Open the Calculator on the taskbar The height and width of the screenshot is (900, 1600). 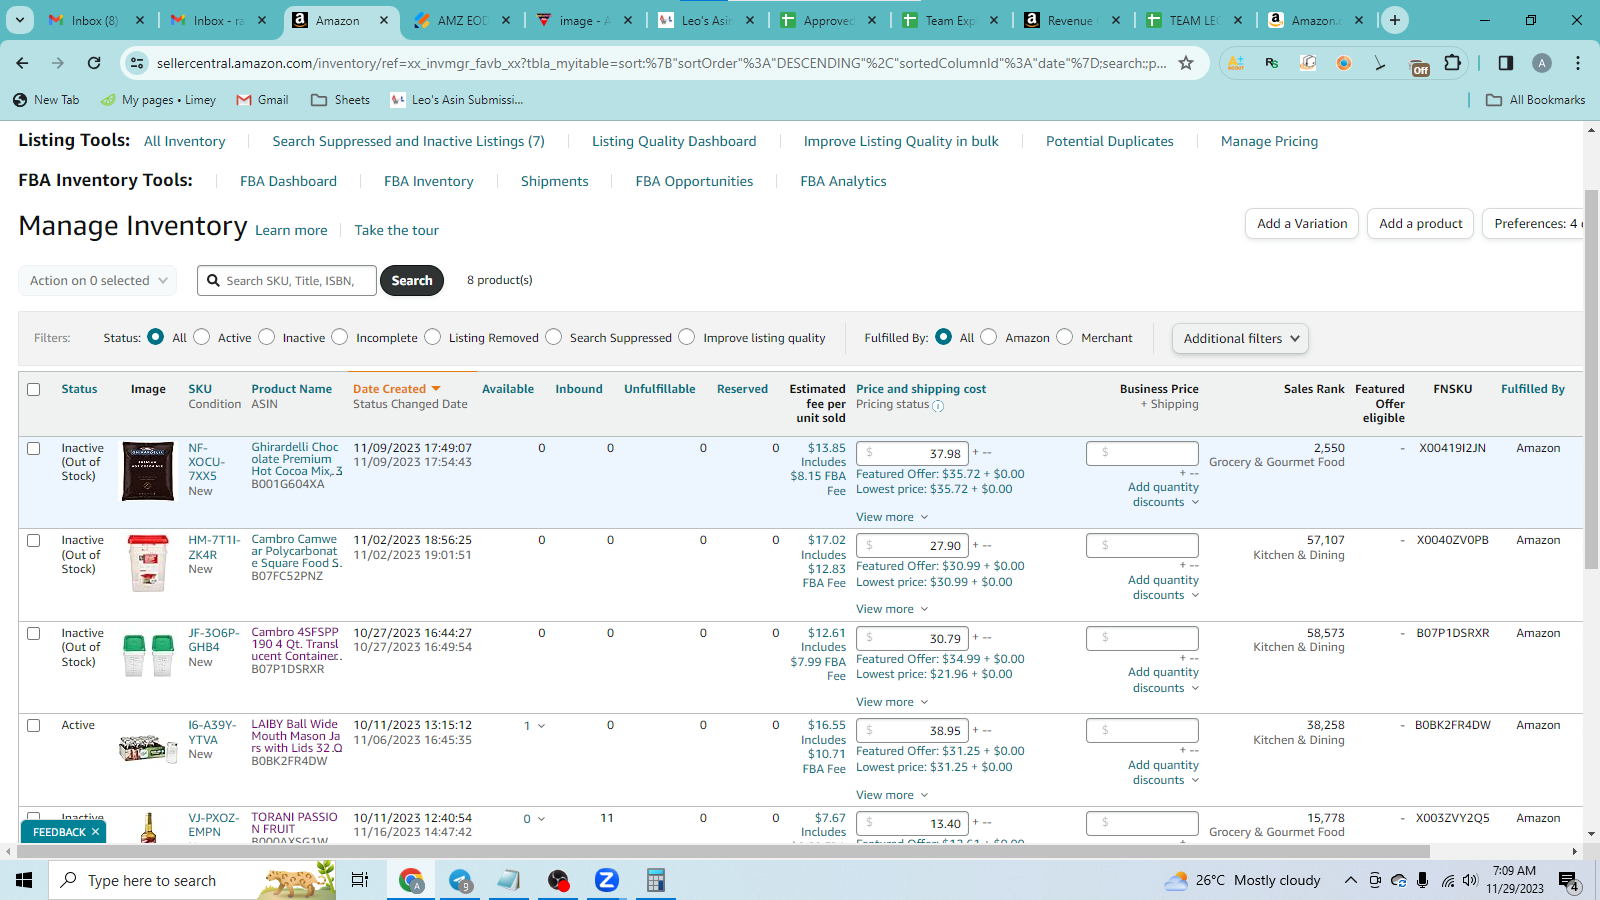pos(655,880)
